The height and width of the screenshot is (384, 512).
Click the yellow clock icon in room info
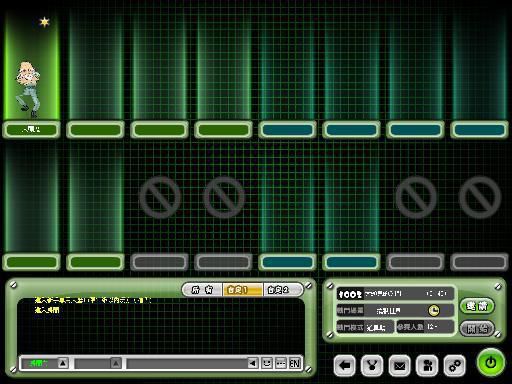click(433, 310)
